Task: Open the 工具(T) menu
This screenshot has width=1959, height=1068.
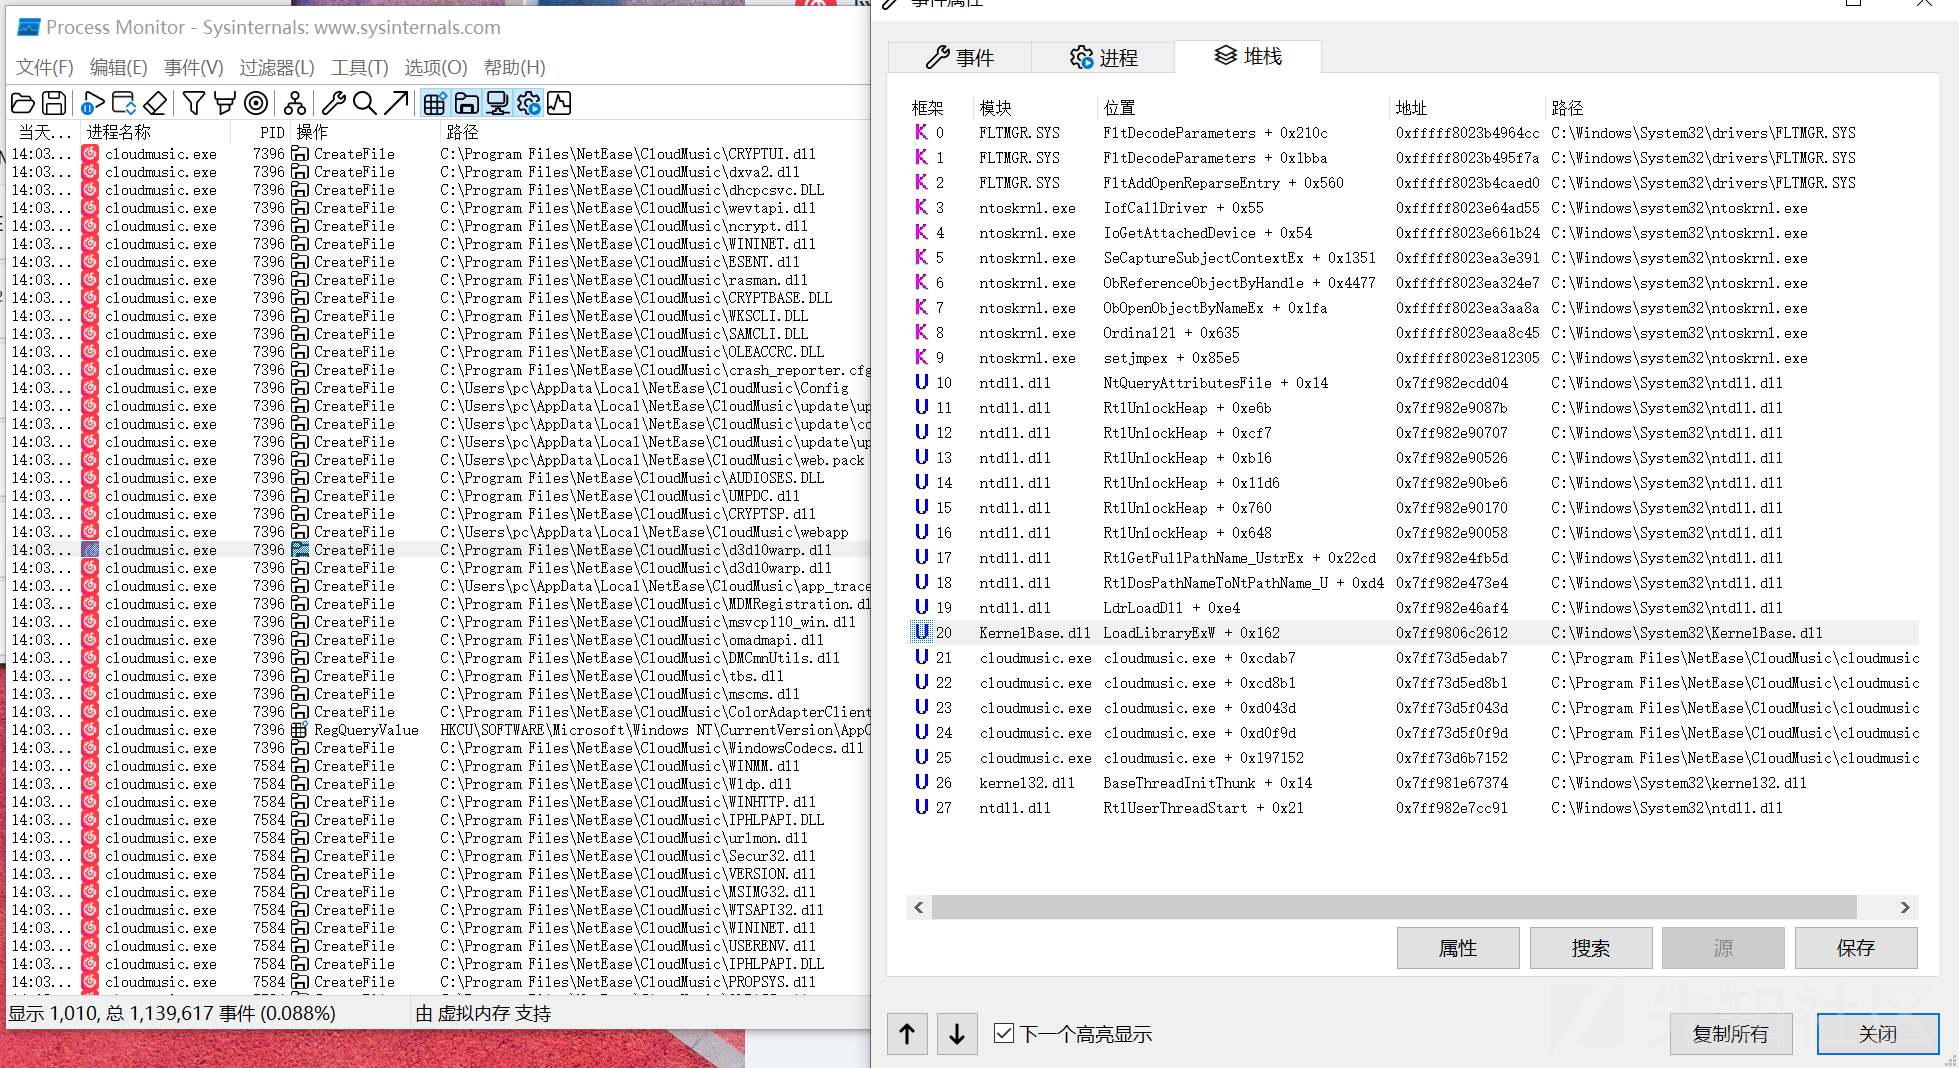Action: coord(360,67)
